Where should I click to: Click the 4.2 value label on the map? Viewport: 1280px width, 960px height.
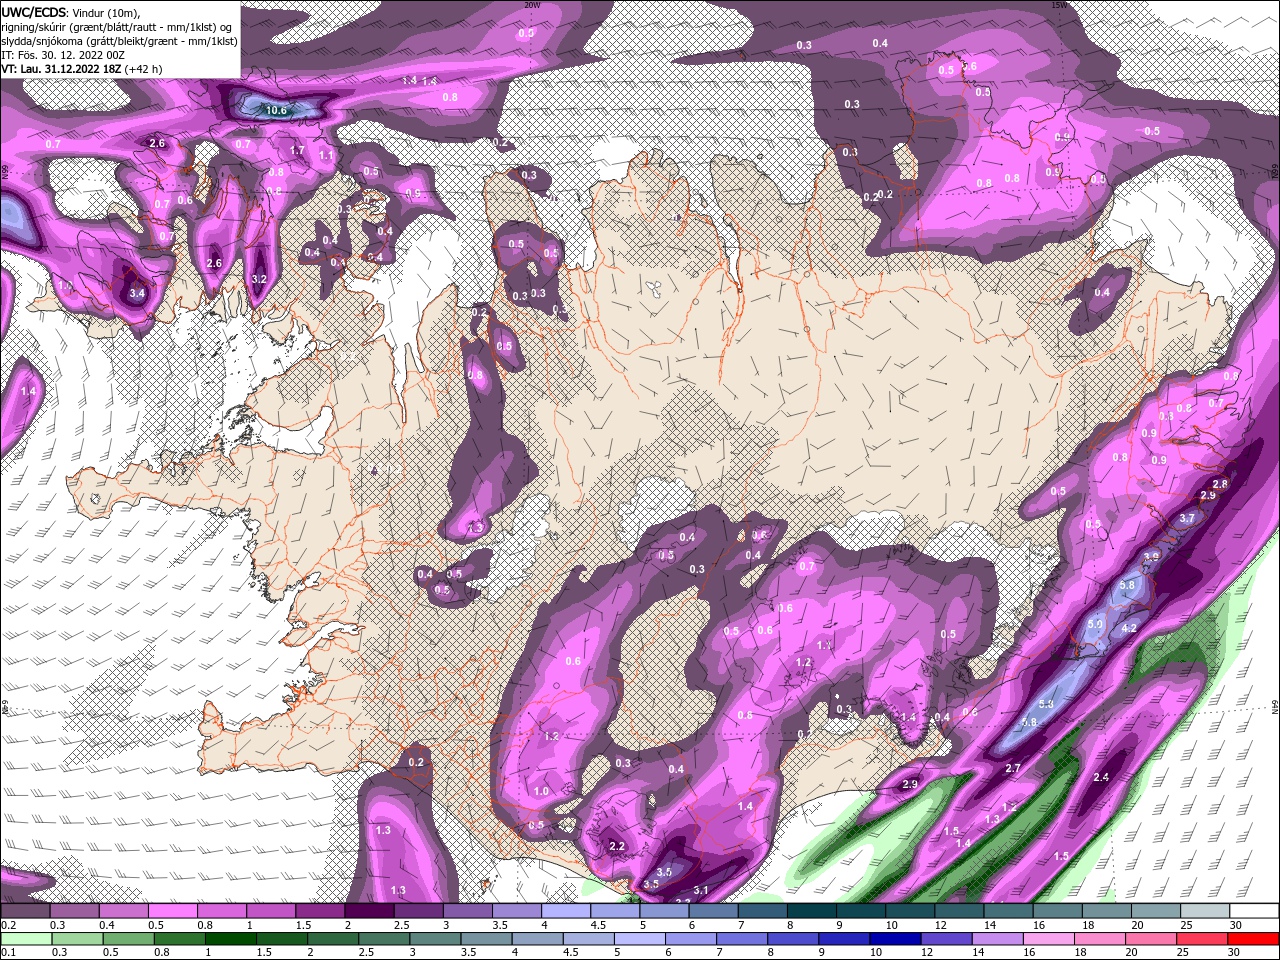(x=1130, y=629)
